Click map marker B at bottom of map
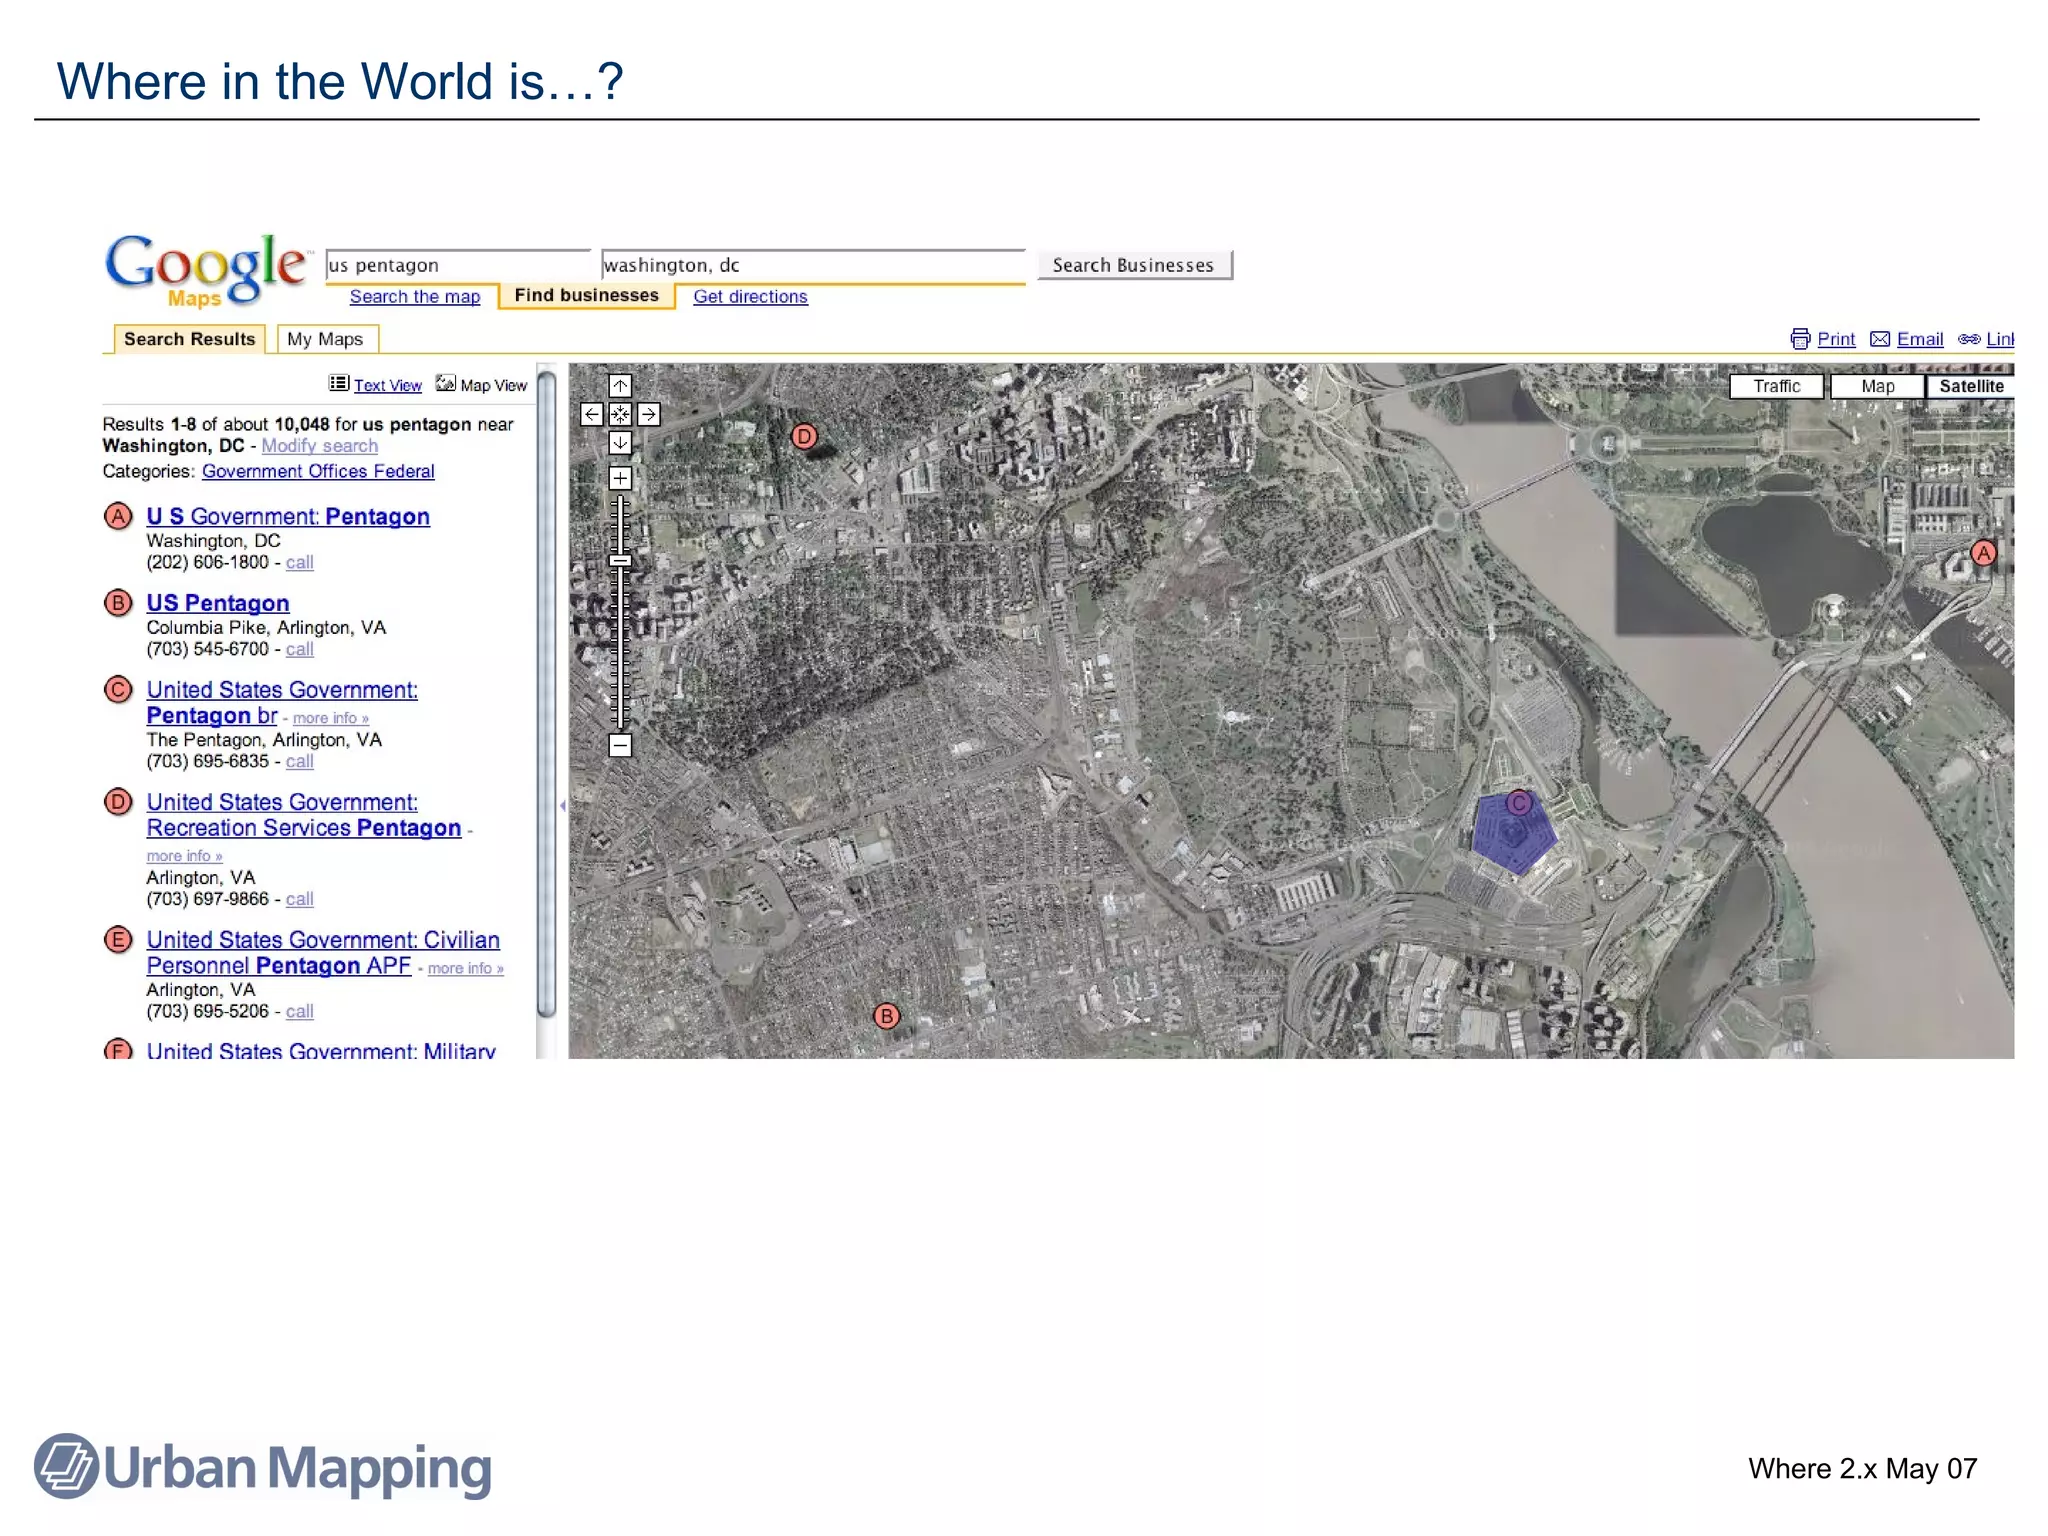Viewport: 2048px width, 1536px height. [x=886, y=1016]
